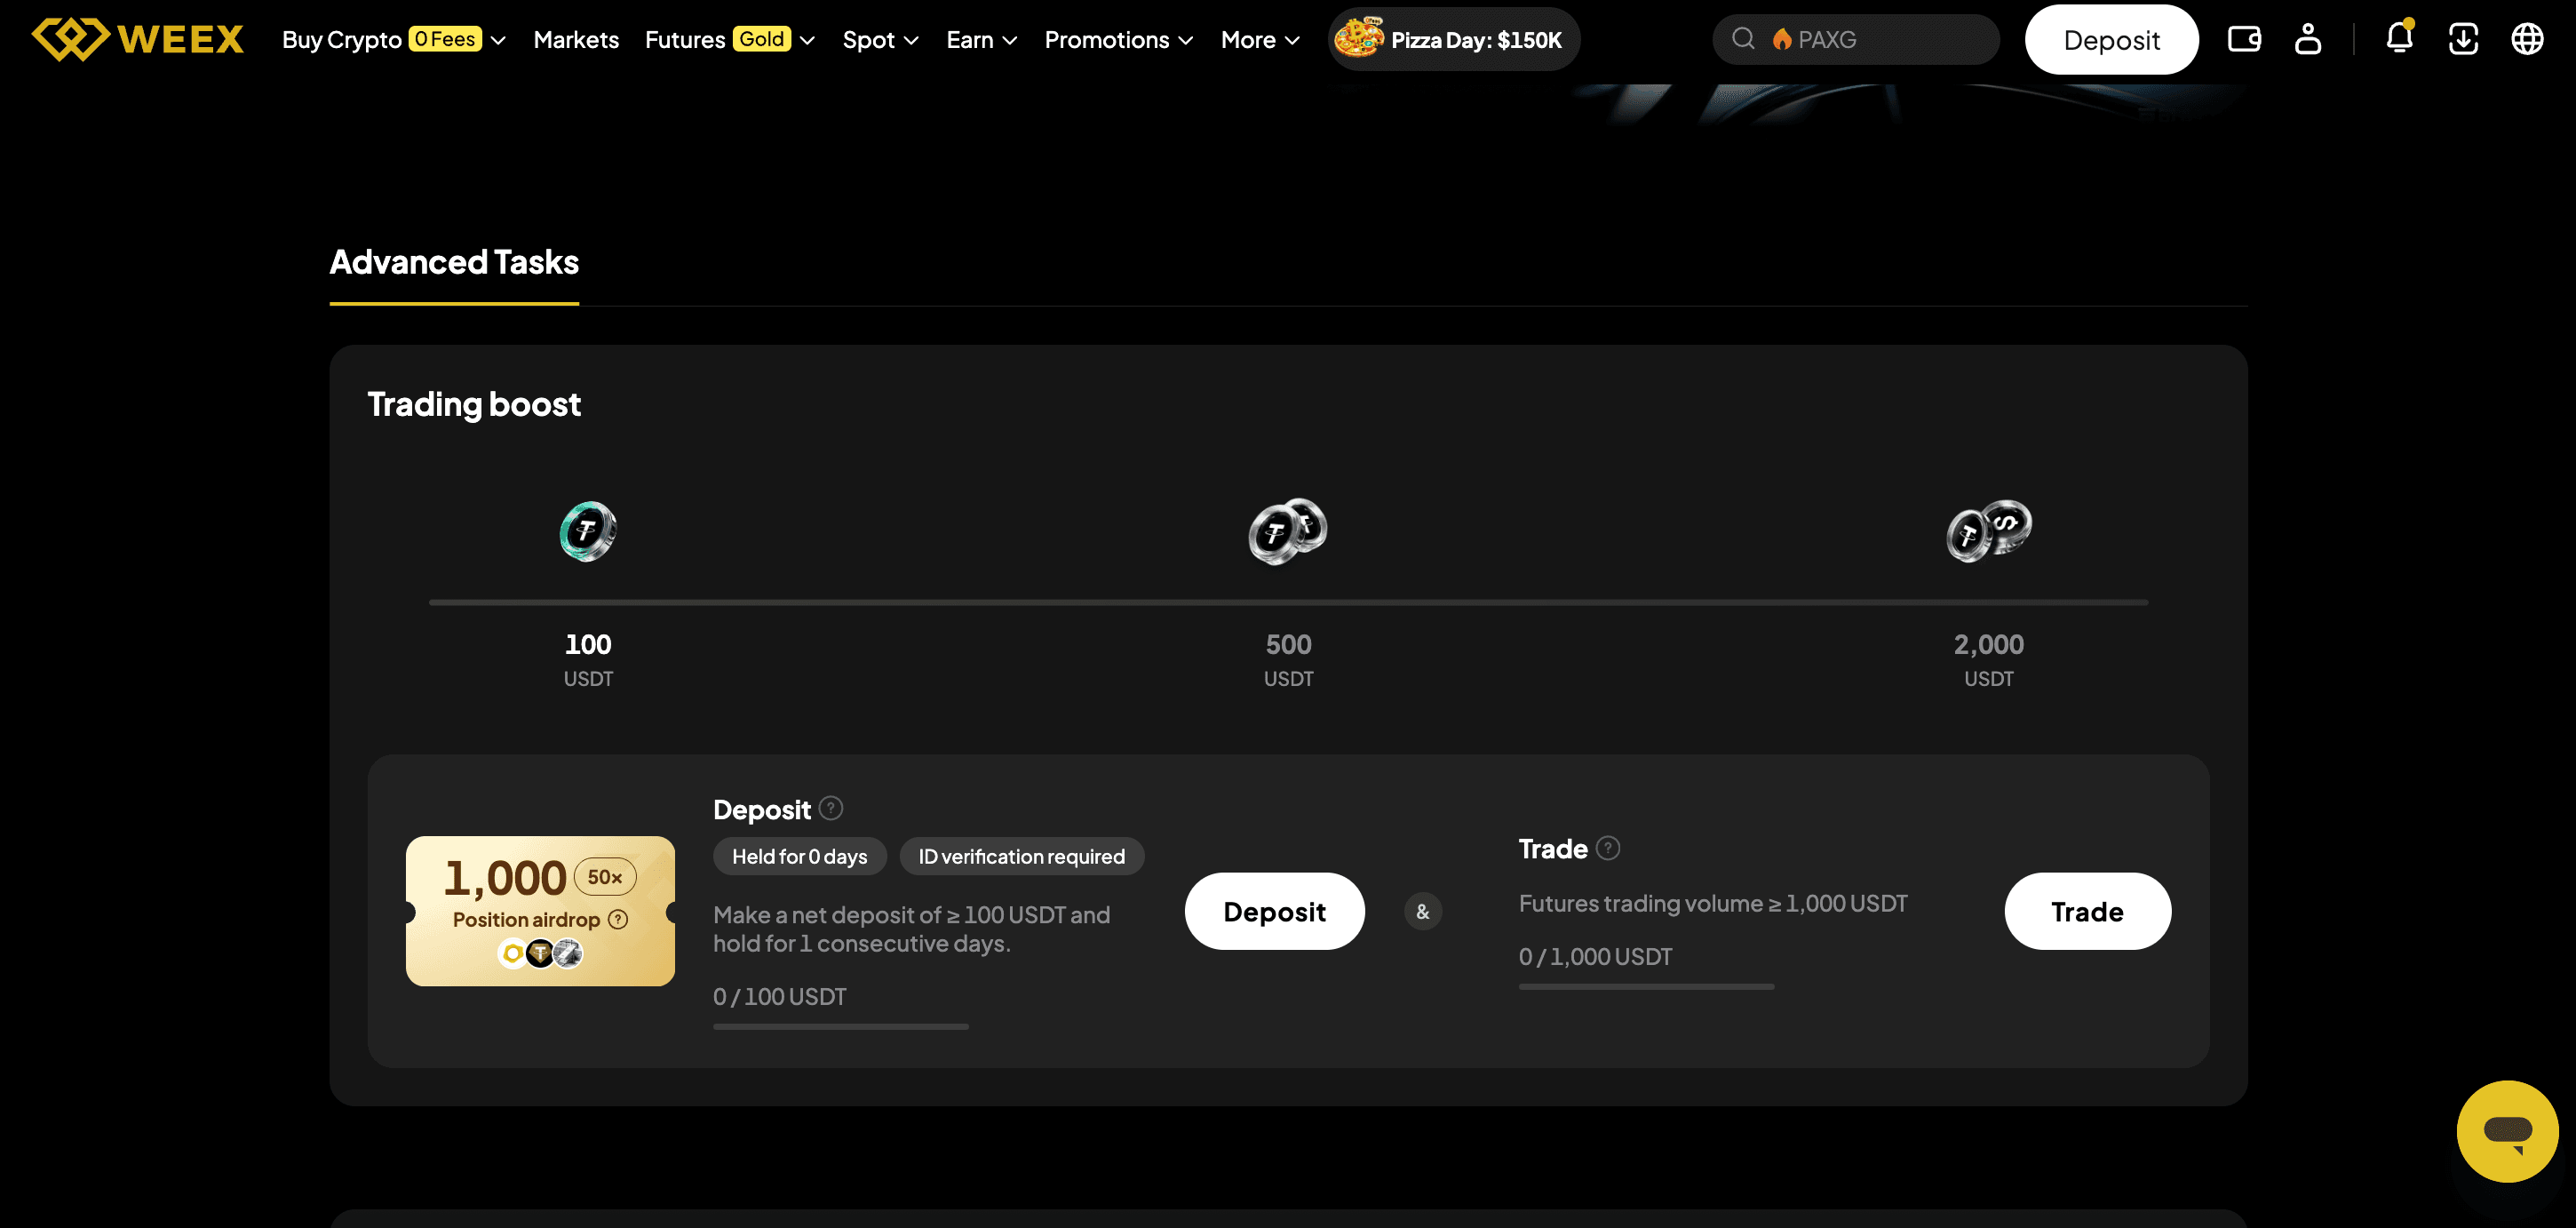
Task: Select the Advanced Tasks tab
Action: pos(454,262)
